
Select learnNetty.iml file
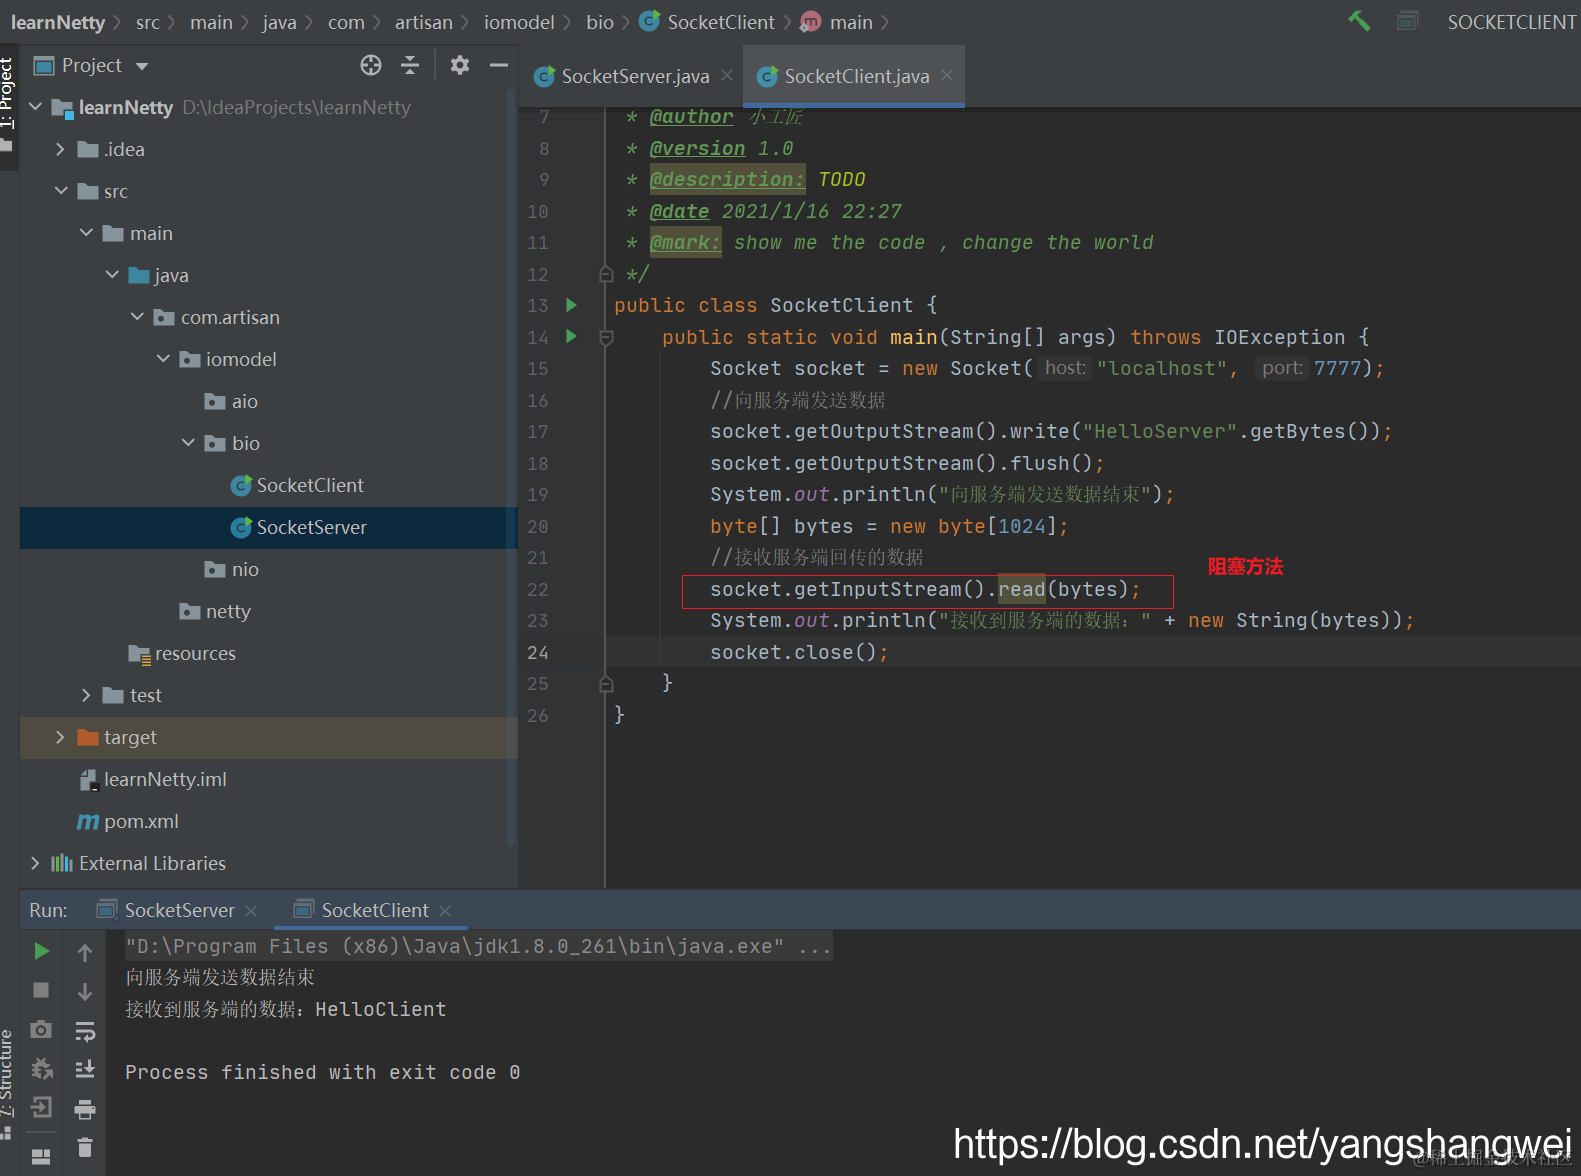click(153, 779)
